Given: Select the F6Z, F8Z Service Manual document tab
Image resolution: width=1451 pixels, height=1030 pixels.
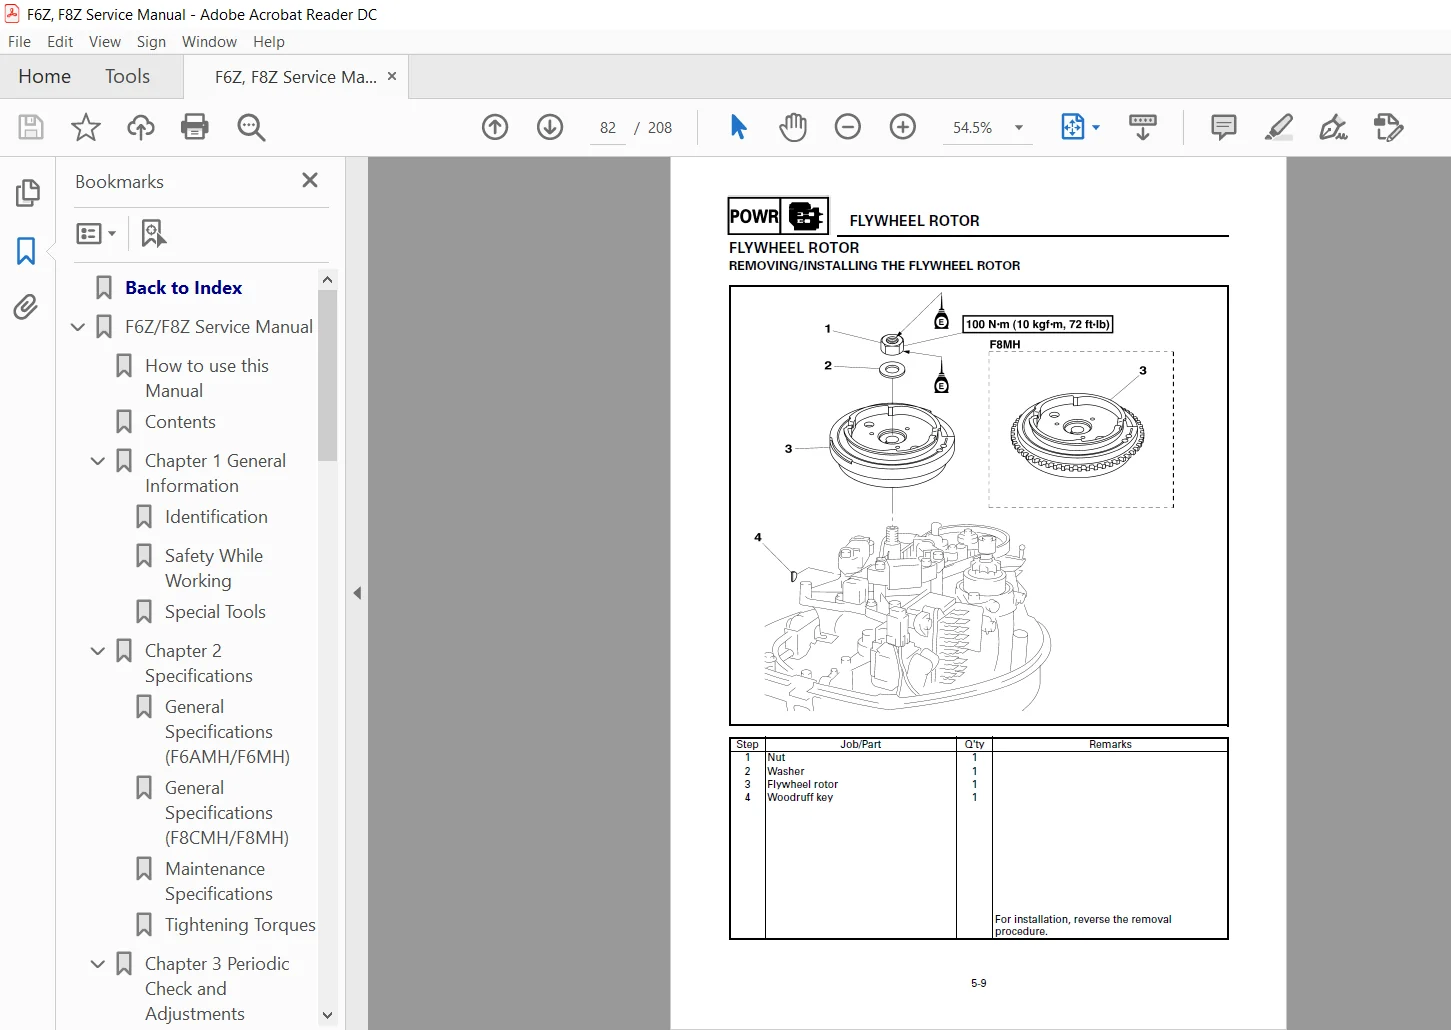Looking at the screenshot, I should point(296,77).
